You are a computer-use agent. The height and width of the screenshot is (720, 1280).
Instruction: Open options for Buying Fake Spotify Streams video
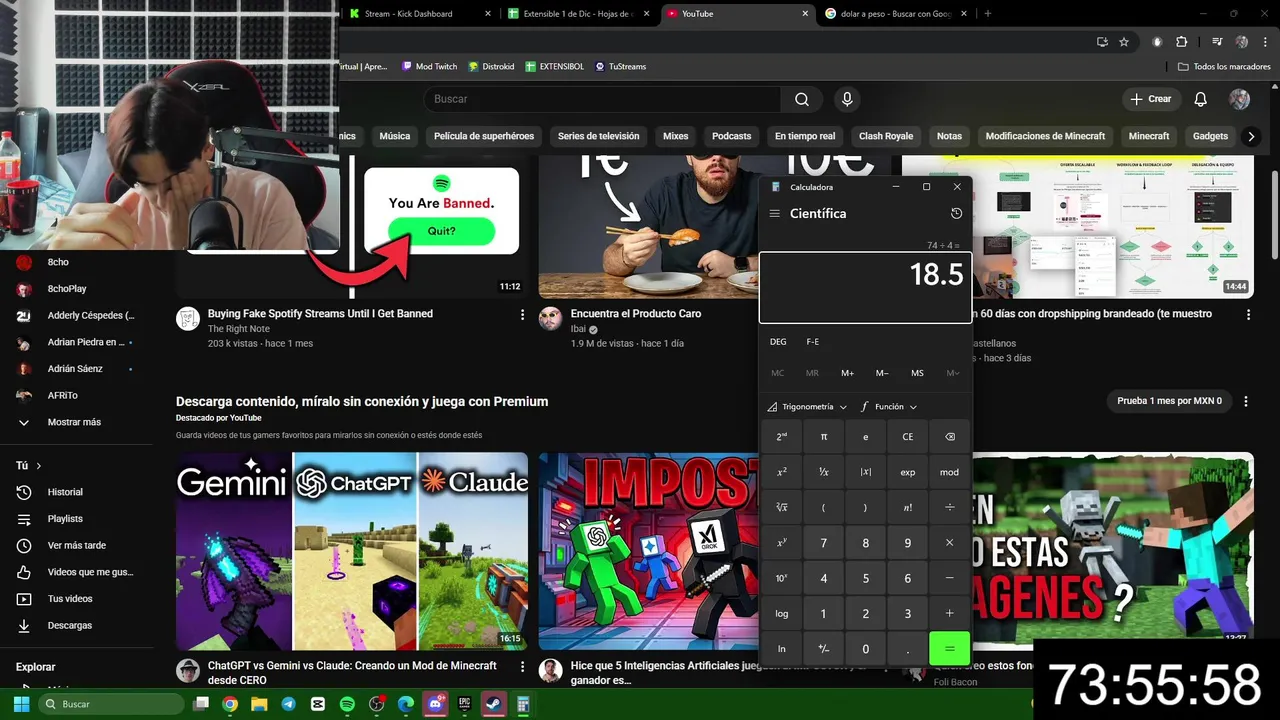coord(522,314)
